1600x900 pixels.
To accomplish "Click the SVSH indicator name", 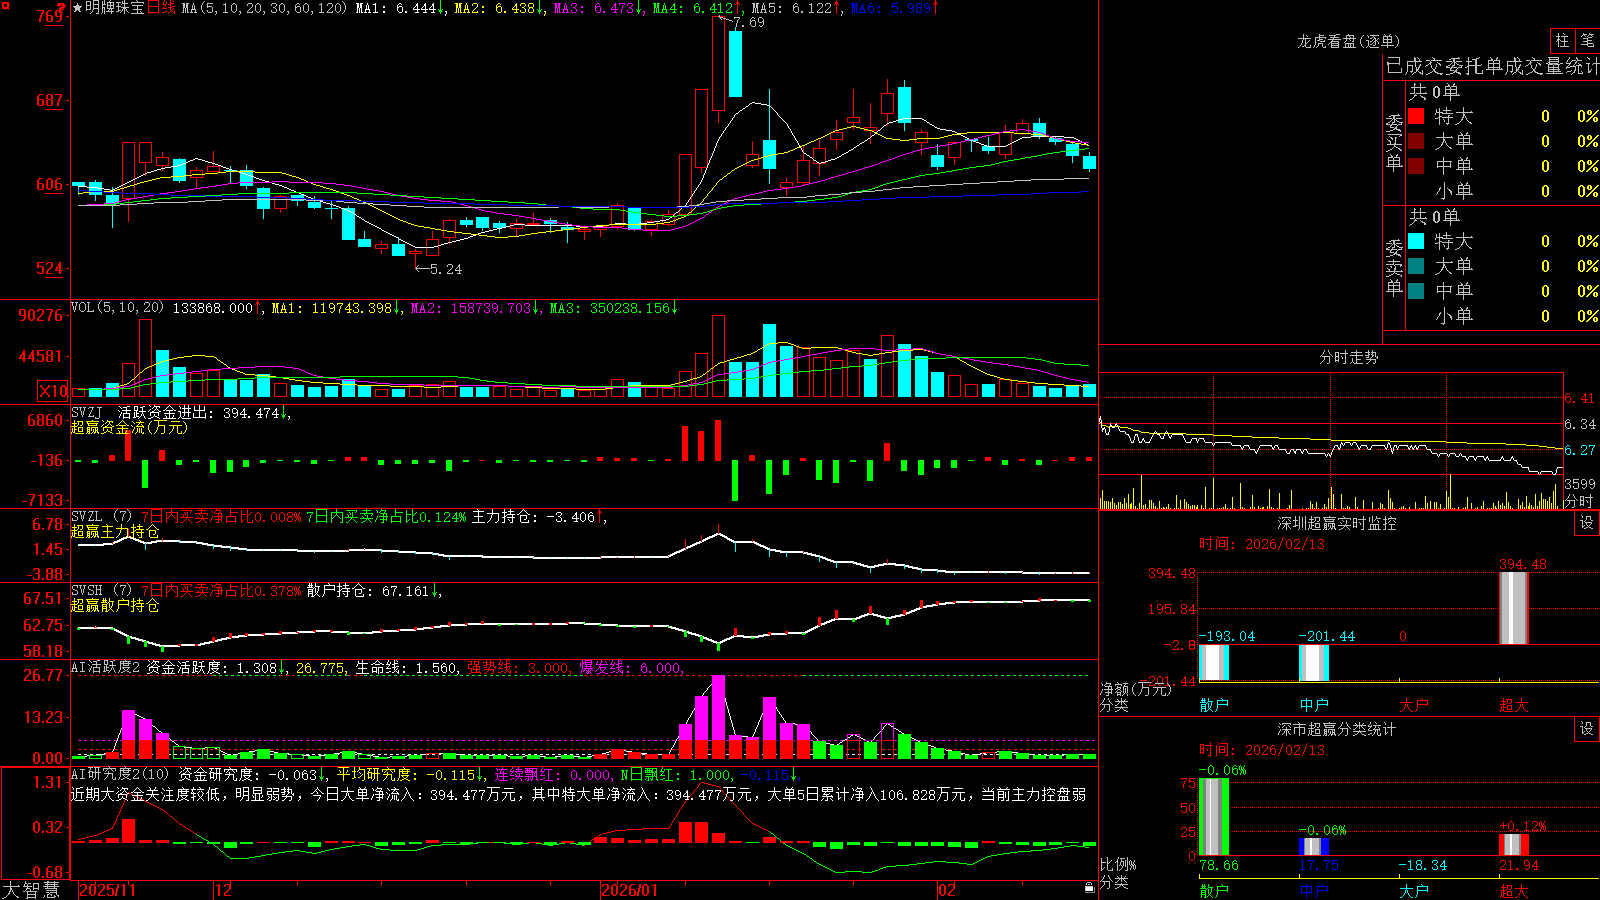I will (x=87, y=591).
